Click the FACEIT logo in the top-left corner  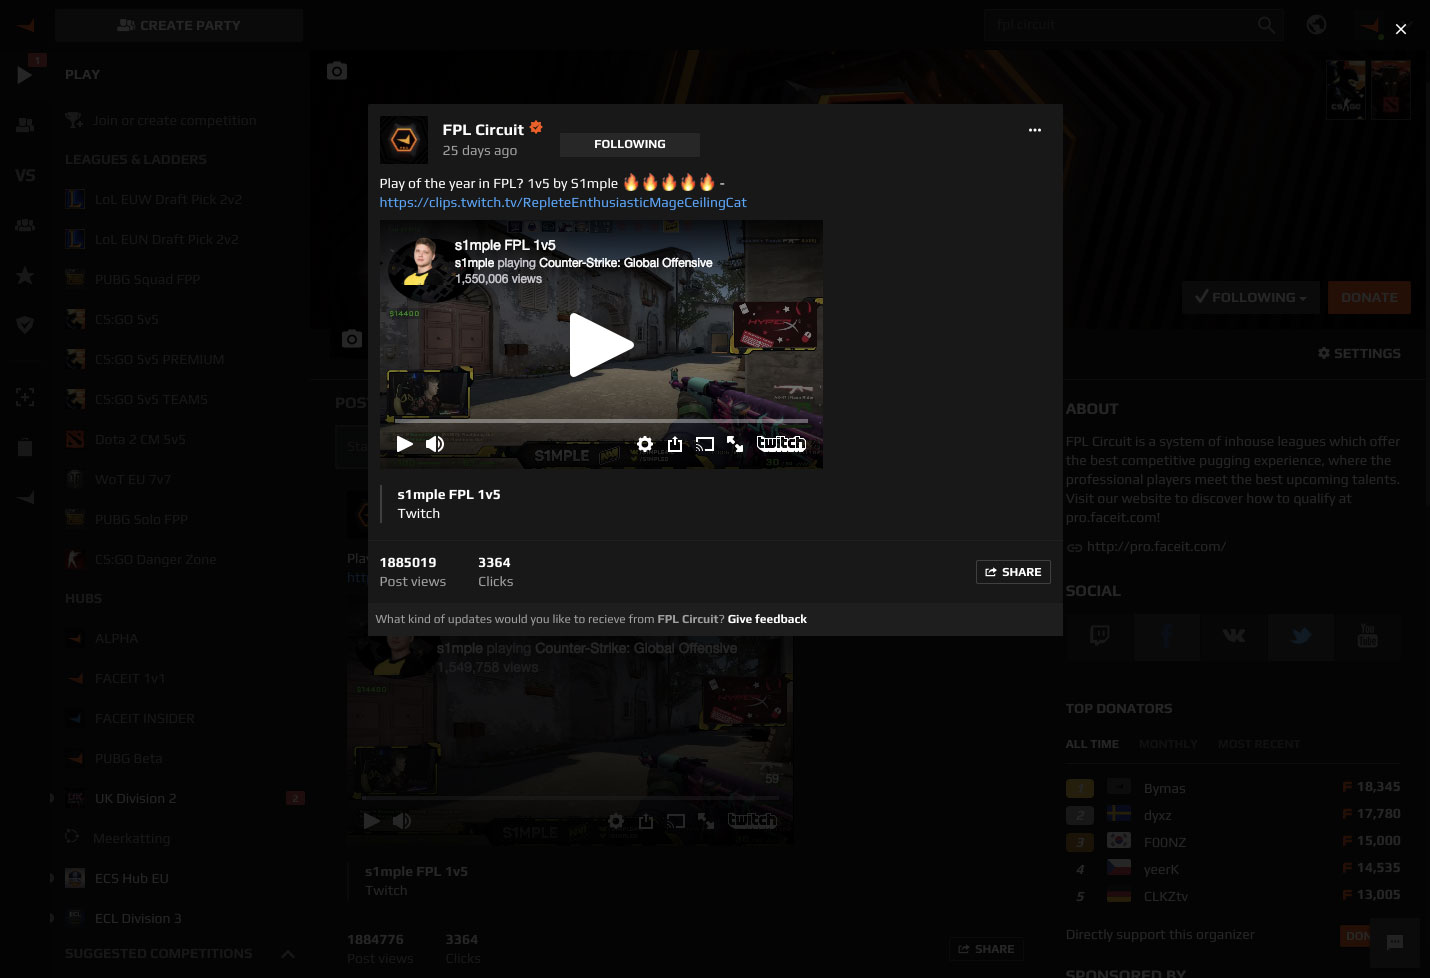(26, 25)
